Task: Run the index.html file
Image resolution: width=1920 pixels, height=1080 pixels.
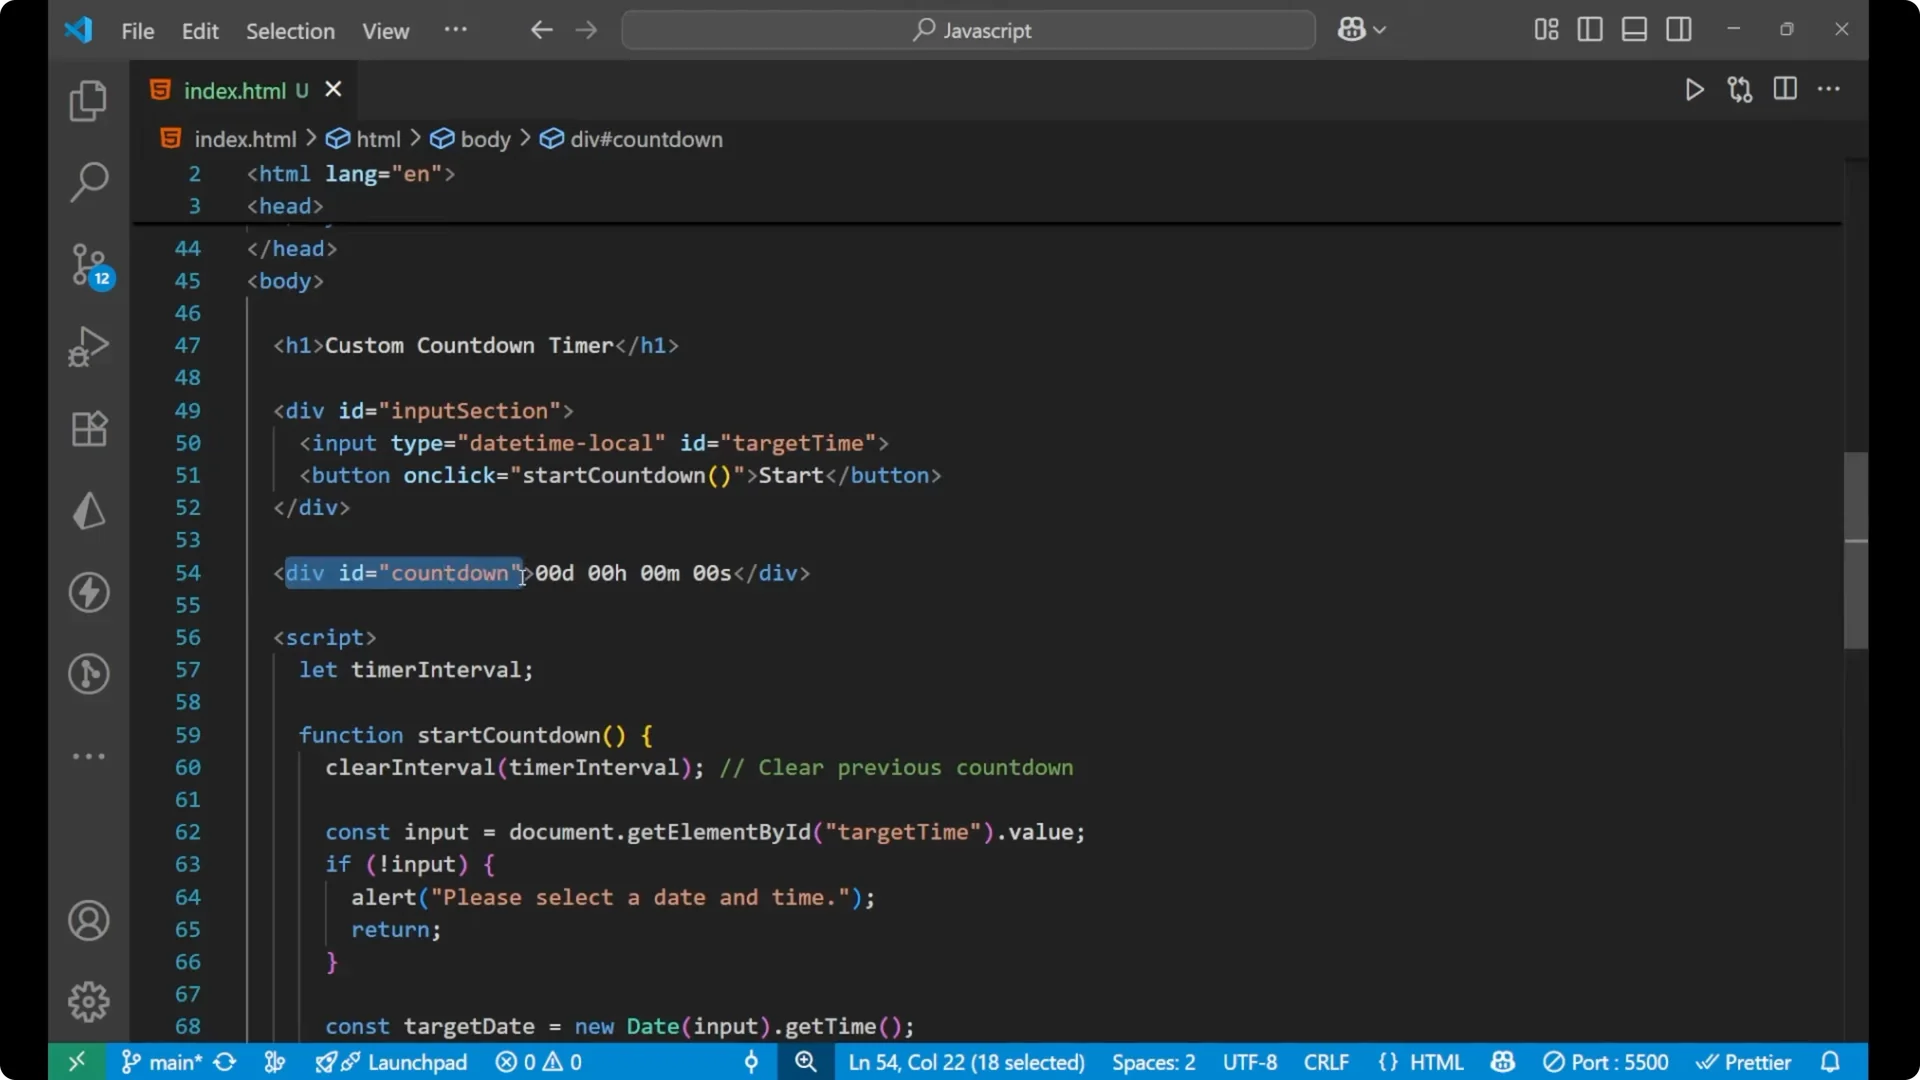Action: point(1695,89)
